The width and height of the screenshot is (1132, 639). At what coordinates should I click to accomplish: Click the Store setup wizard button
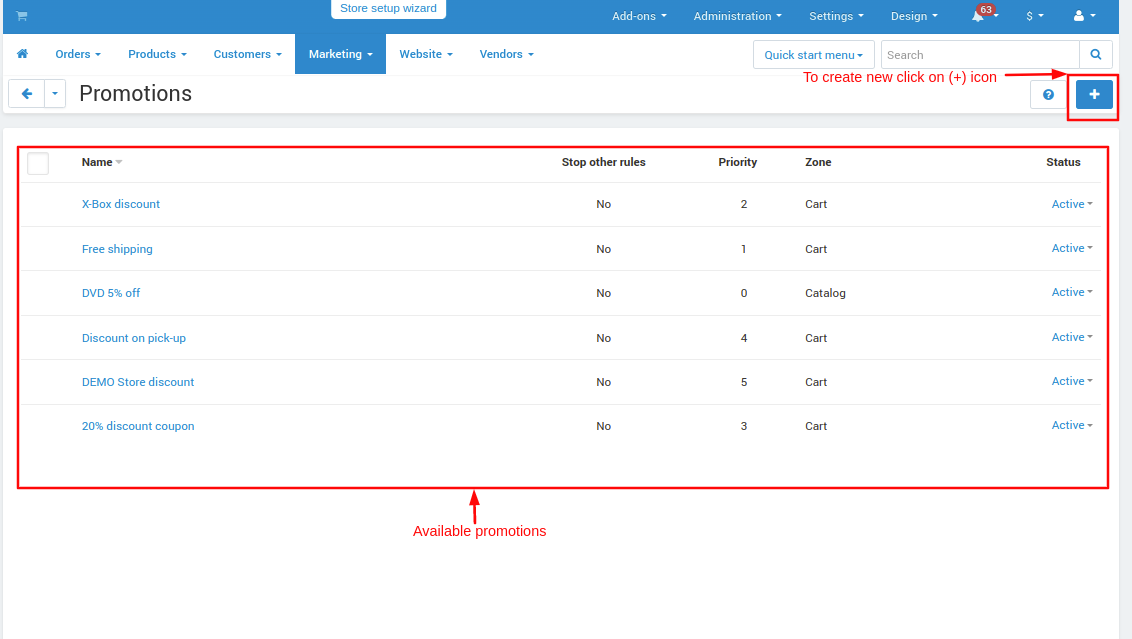tap(388, 8)
